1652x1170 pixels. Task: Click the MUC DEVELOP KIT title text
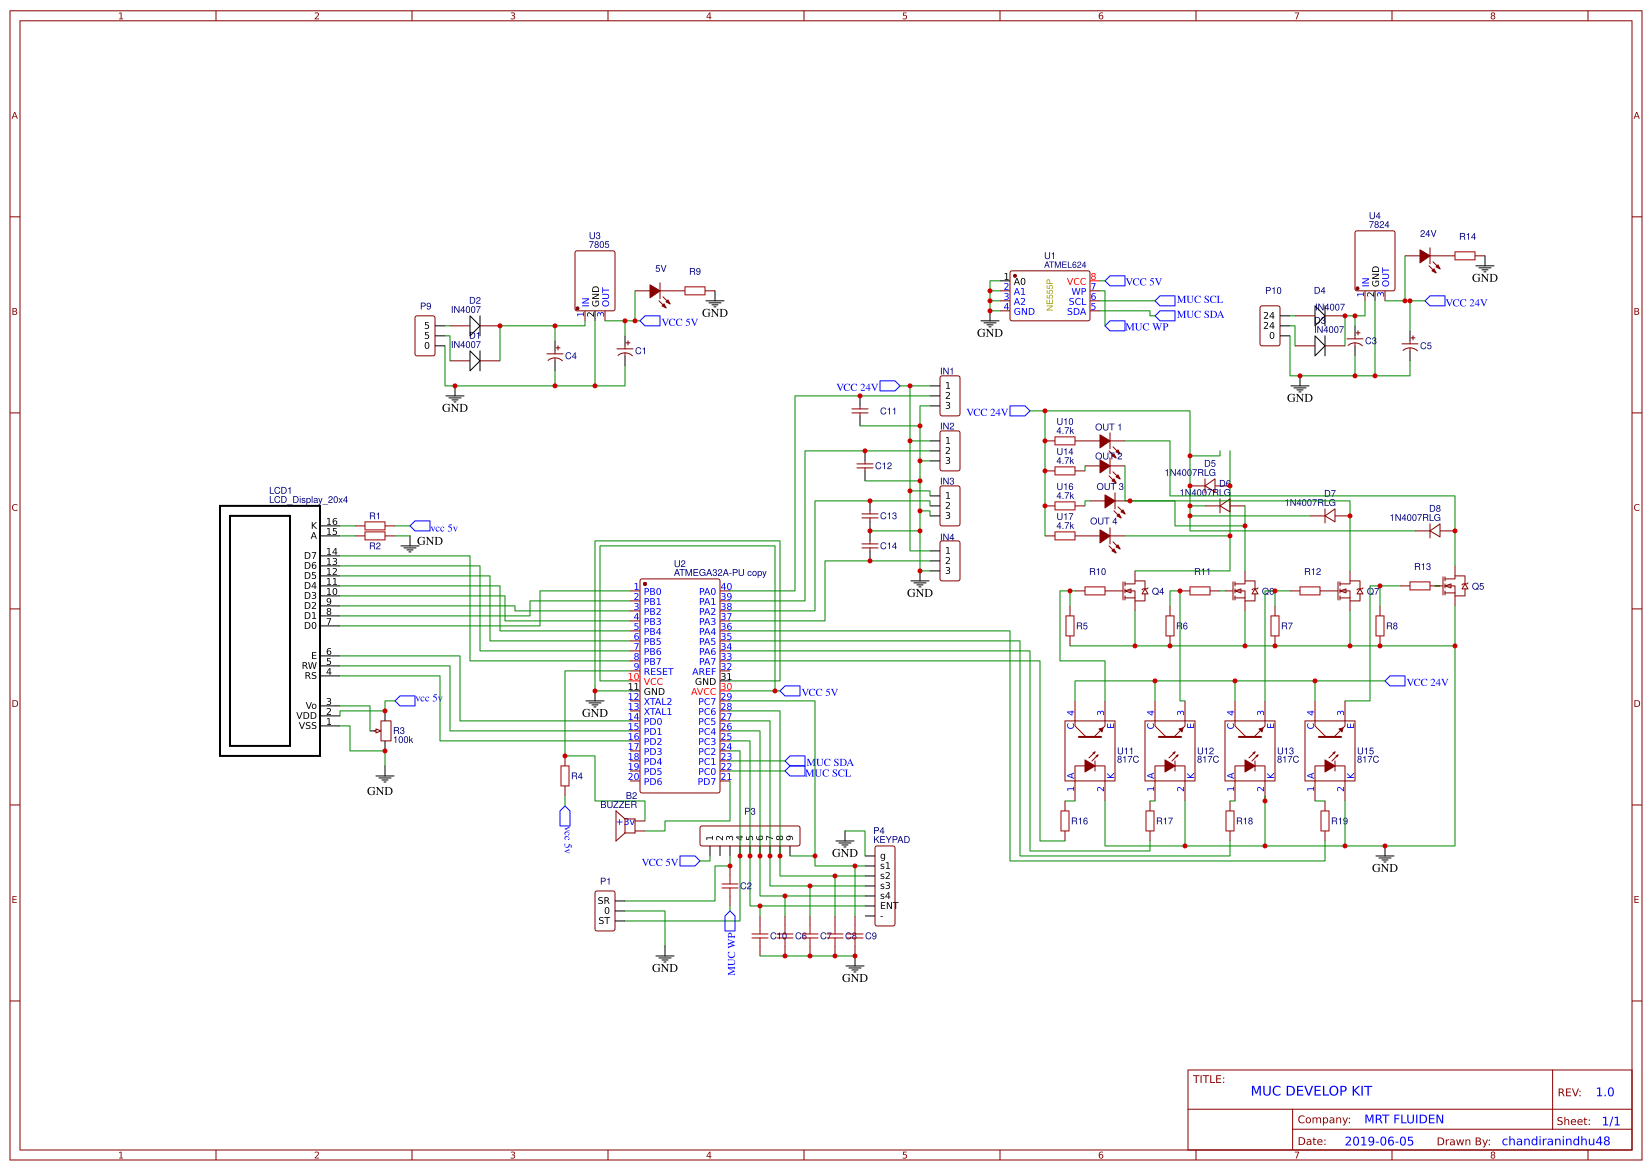click(x=1313, y=1092)
